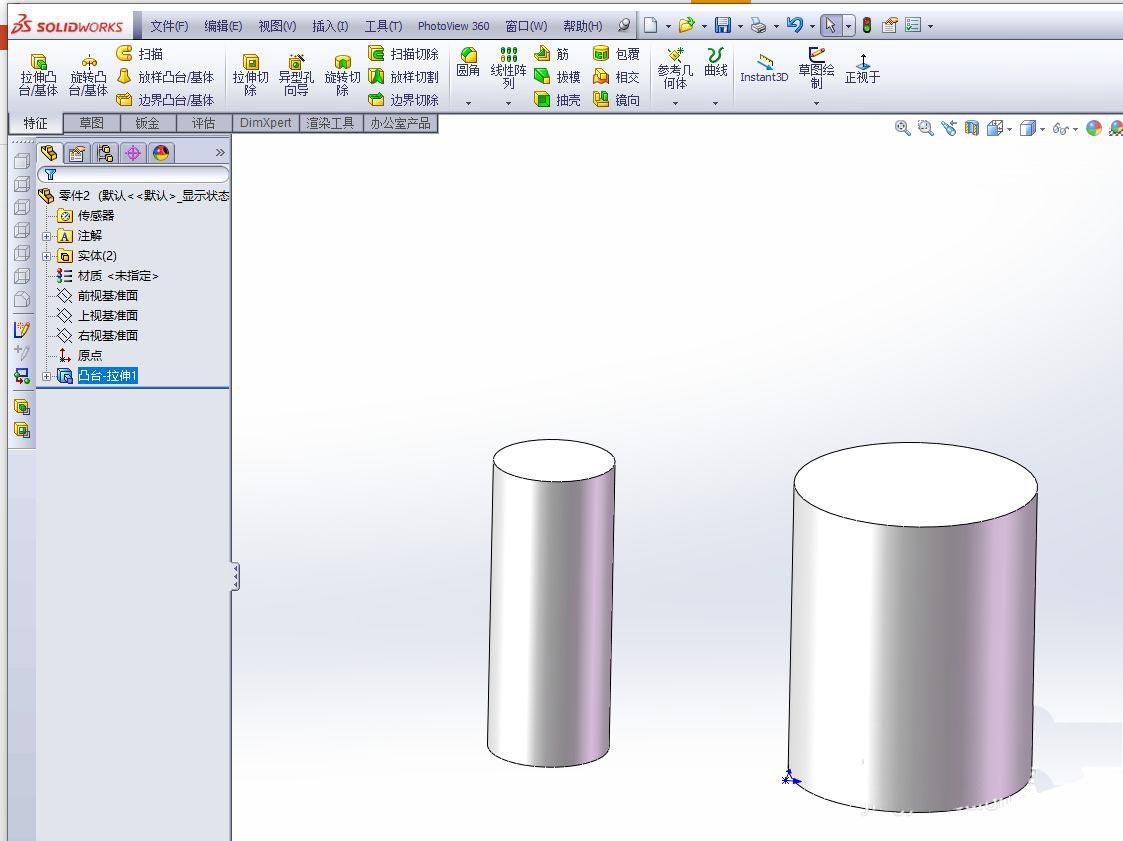1123x841 pixels.
Task: Select the 线性阵列 linear pattern tool
Action: click(x=509, y=67)
